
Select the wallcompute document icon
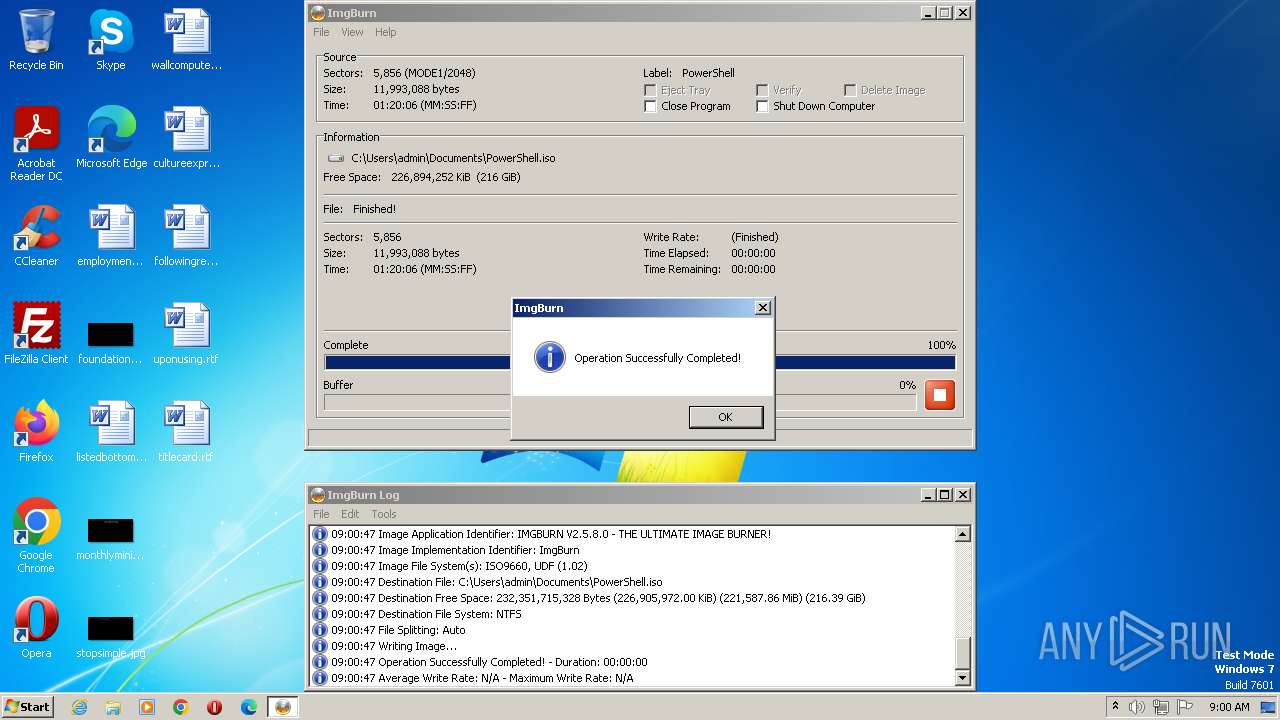coord(186,40)
